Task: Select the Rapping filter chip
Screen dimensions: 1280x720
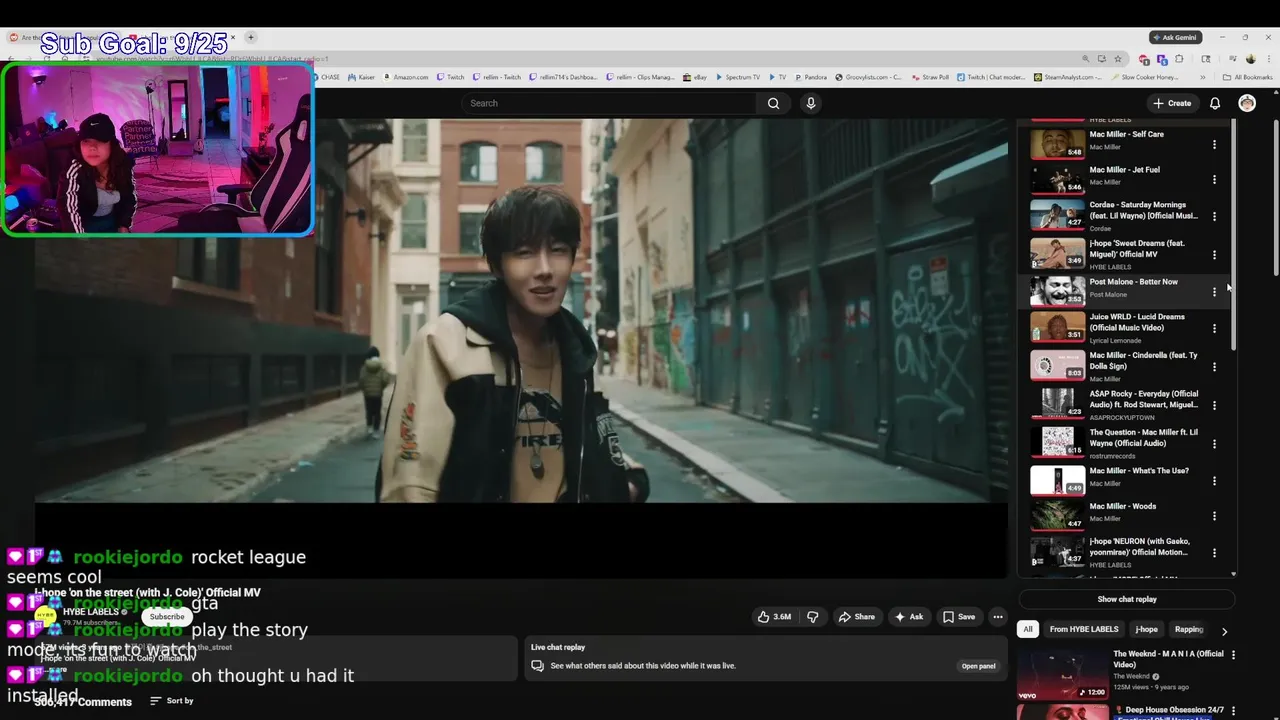Action: pyautogui.click(x=1189, y=629)
